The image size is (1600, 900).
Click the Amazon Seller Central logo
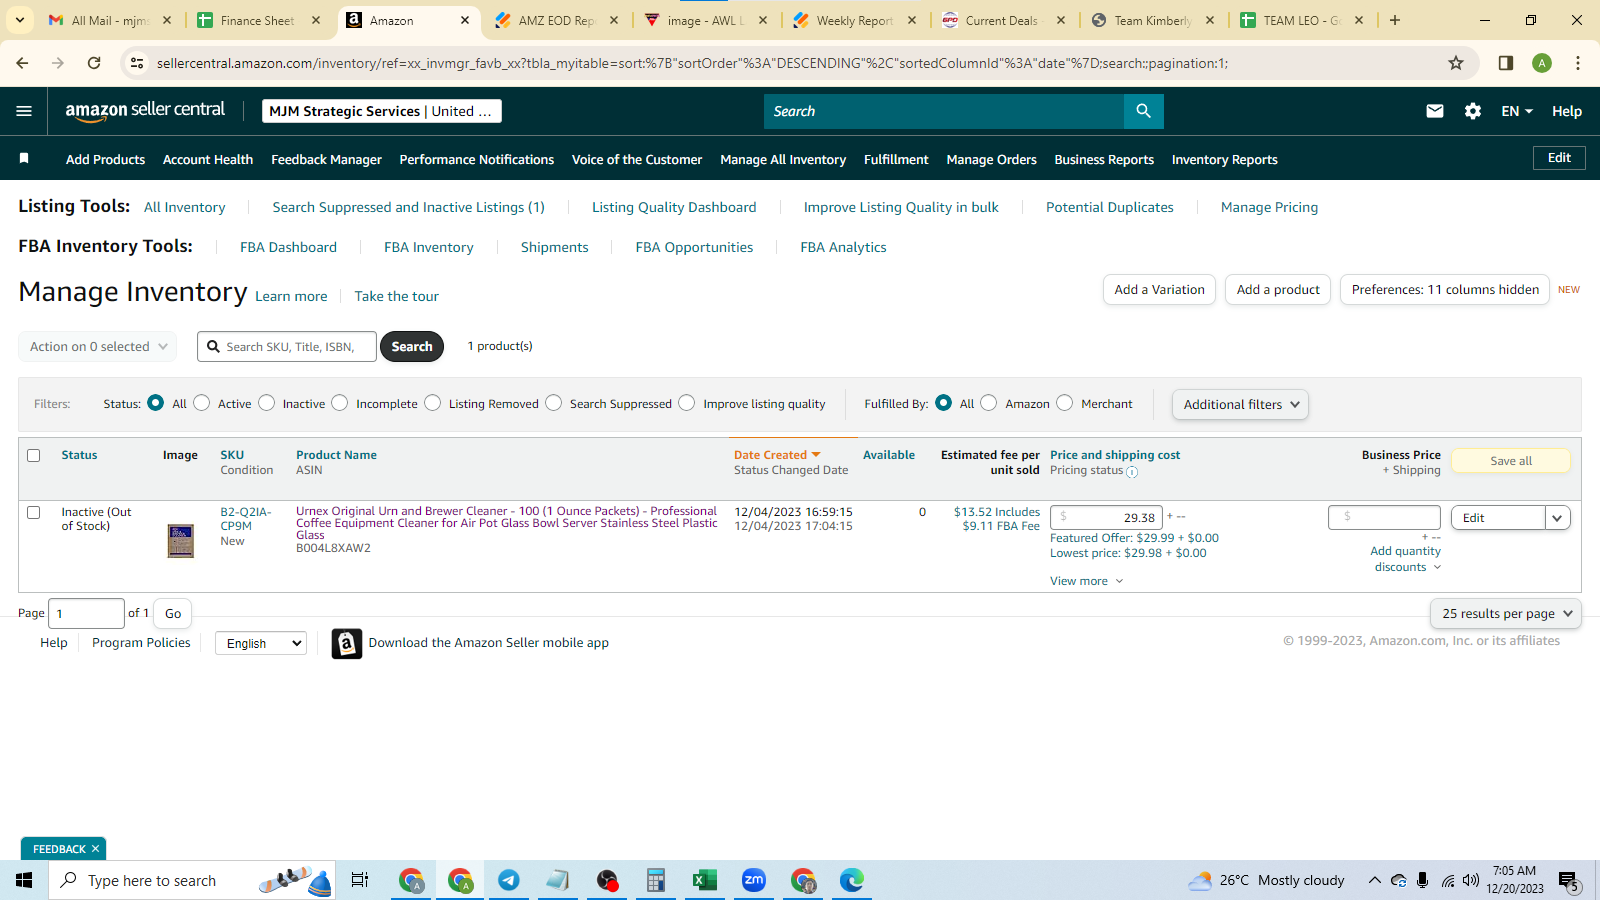[145, 111]
